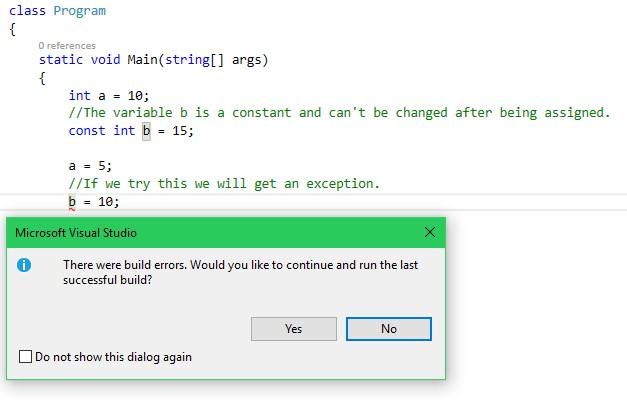Click the blue information icon in dialog
The height and width of the screenshot is (400, 627).
24,265
